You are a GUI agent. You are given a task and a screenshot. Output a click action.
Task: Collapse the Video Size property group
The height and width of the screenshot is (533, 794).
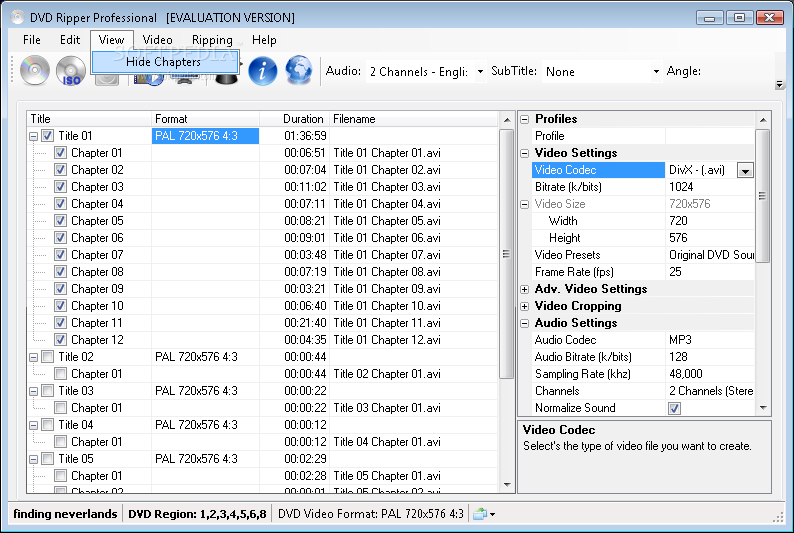(x=525, y=204)
